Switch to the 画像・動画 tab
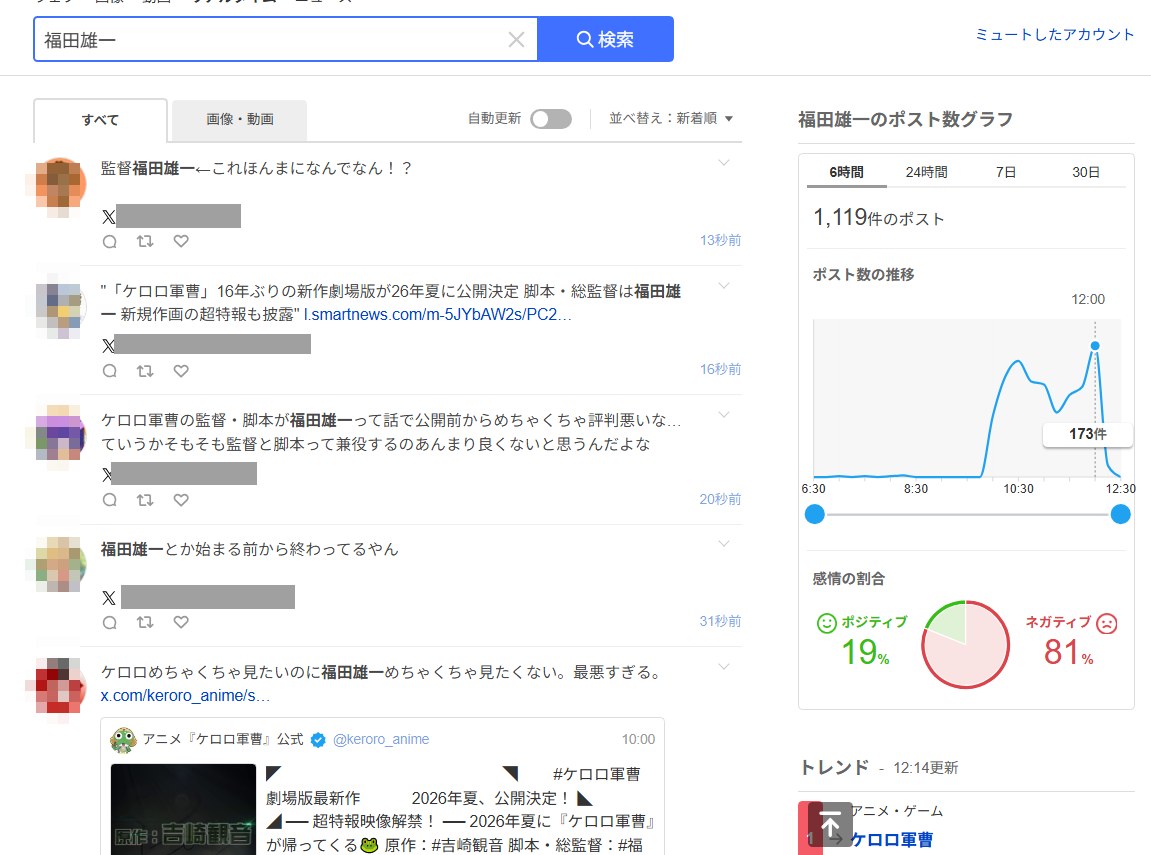1151x855 pixels. coord(239,120)
